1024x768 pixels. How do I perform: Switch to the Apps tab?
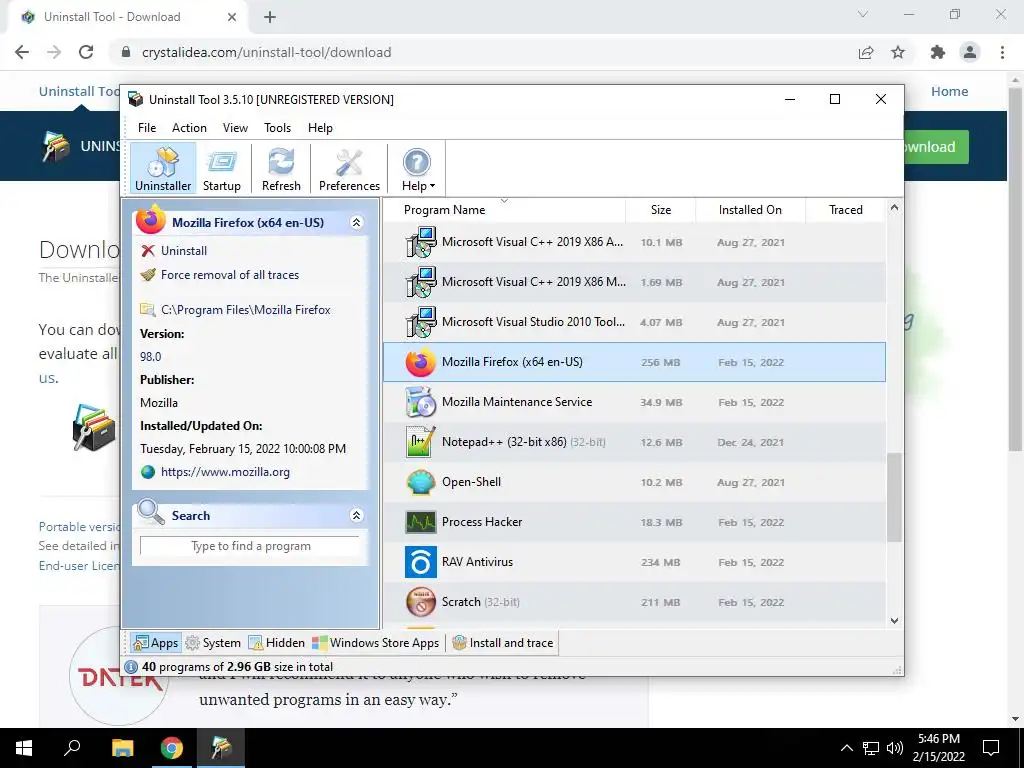coord(155,643)
